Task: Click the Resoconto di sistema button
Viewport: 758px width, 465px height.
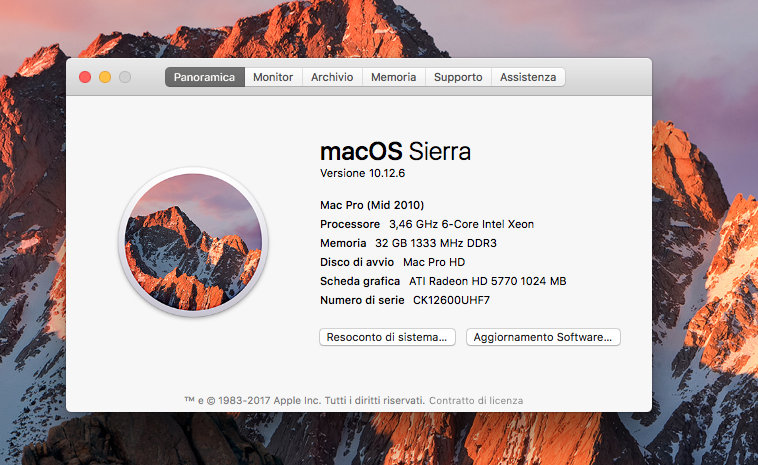Action: [387, 337]
